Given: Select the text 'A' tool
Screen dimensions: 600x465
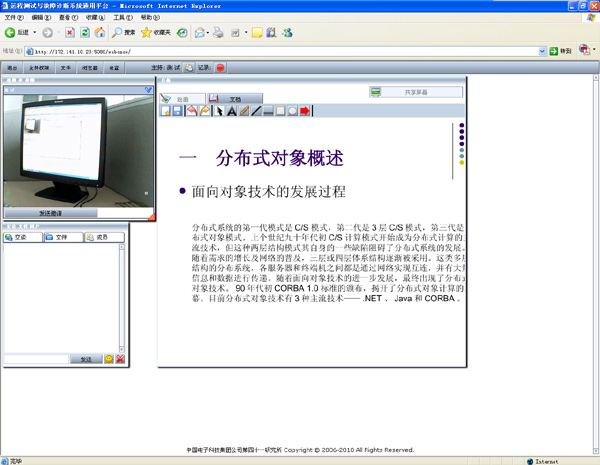Looking at the screenshot, I should [x=232, y=111].
